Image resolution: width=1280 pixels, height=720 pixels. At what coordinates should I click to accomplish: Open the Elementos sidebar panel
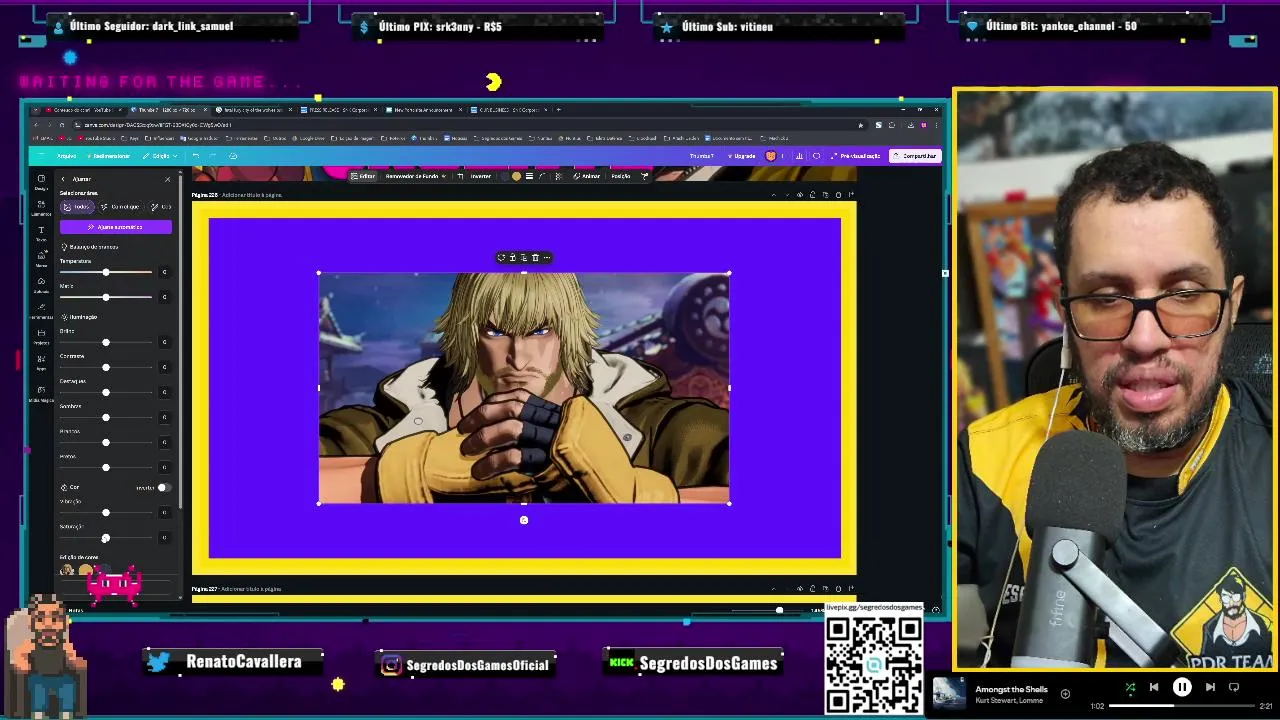(41, 208)
